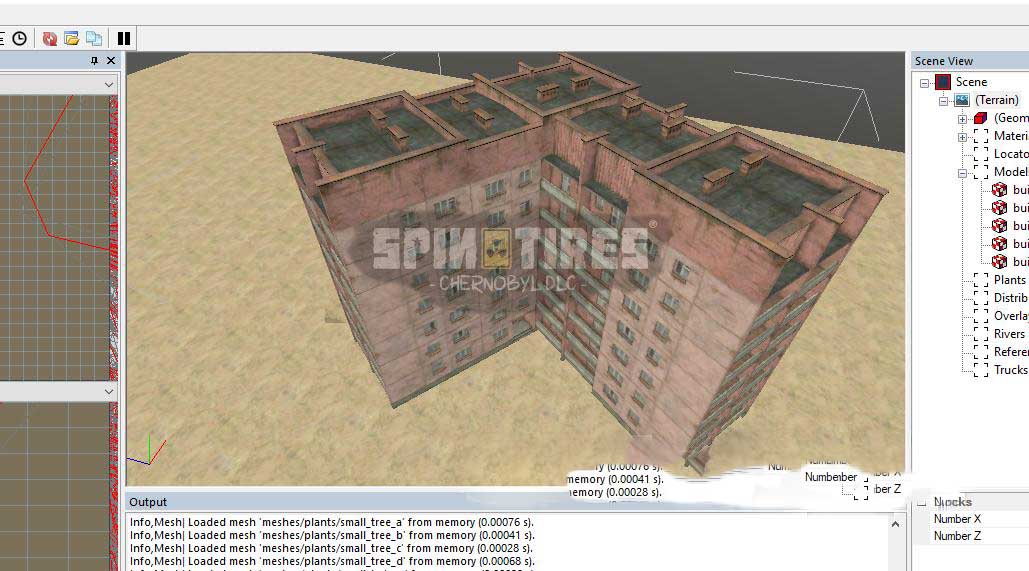The width and height of the screenshot is (1029, 571).
Task: Expand the Materials node in Scene View
Action: [x=962, y=136]
